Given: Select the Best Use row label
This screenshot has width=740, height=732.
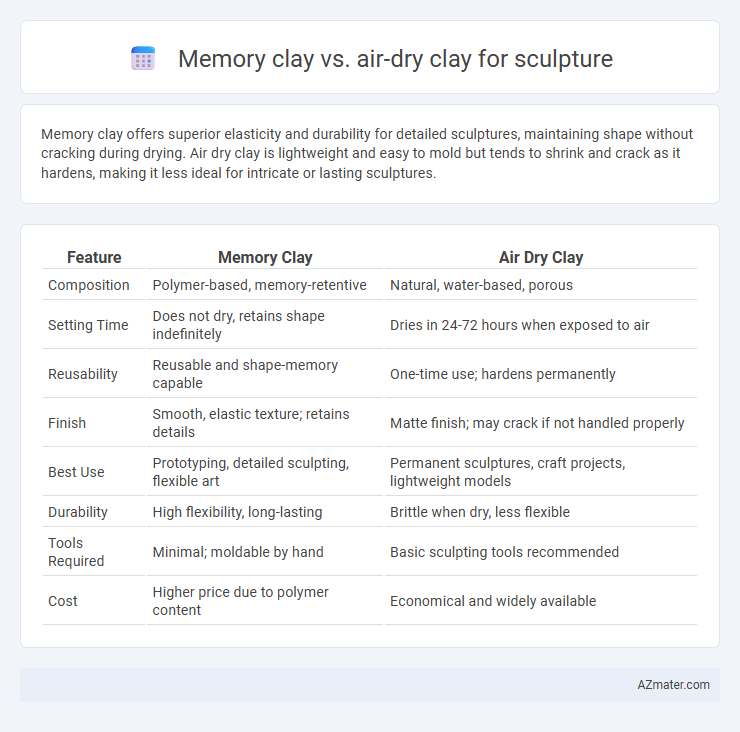Looking at the screenshot, I should pos(76,472).
